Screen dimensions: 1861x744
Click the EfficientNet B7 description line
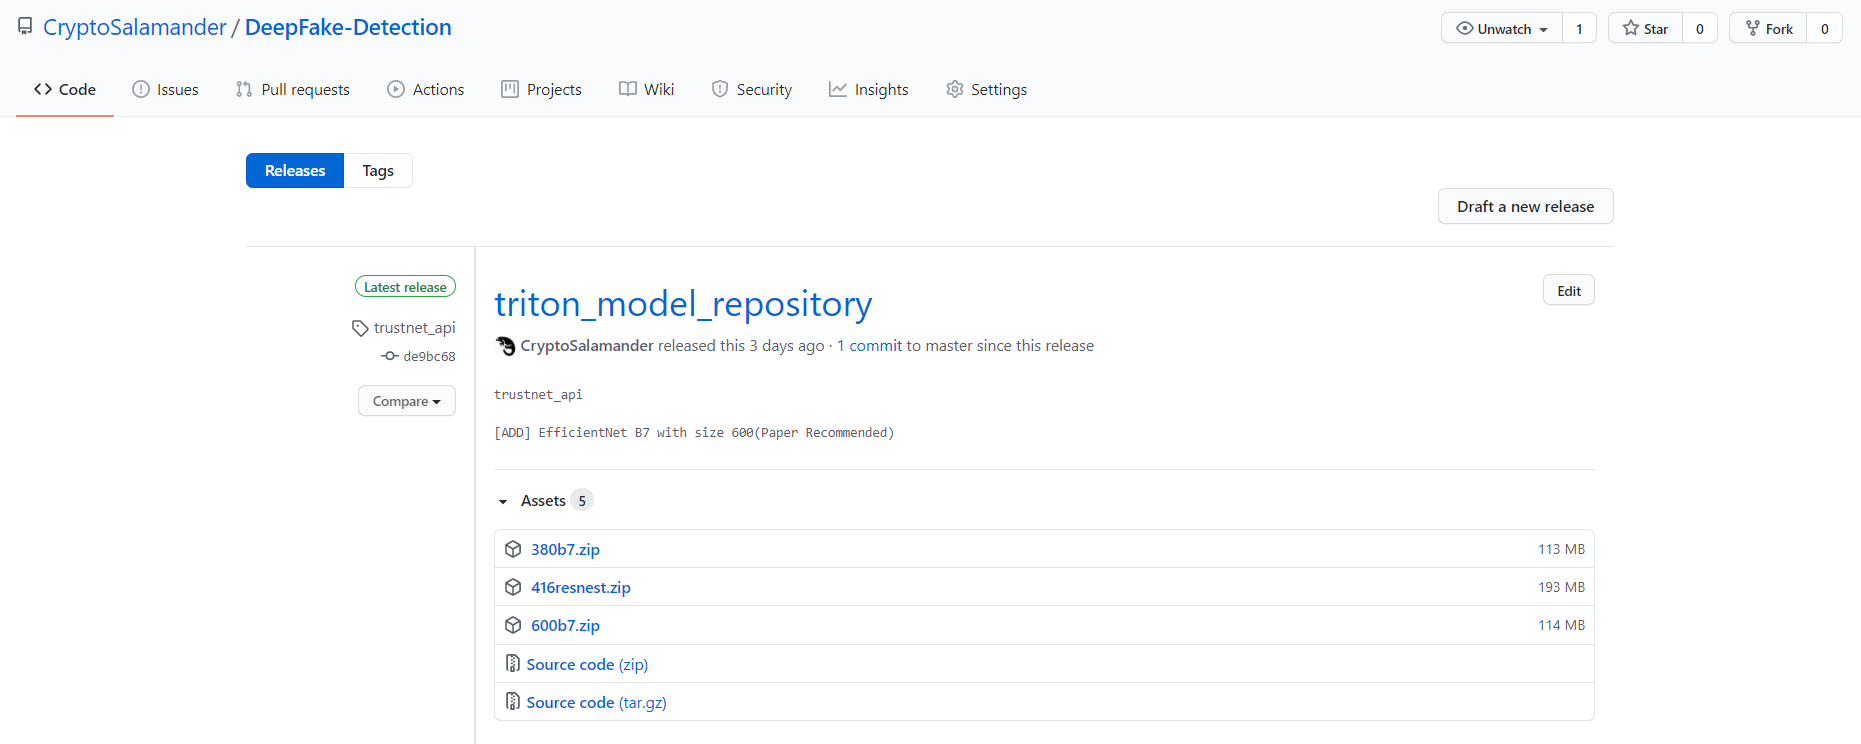click(694, 433)
